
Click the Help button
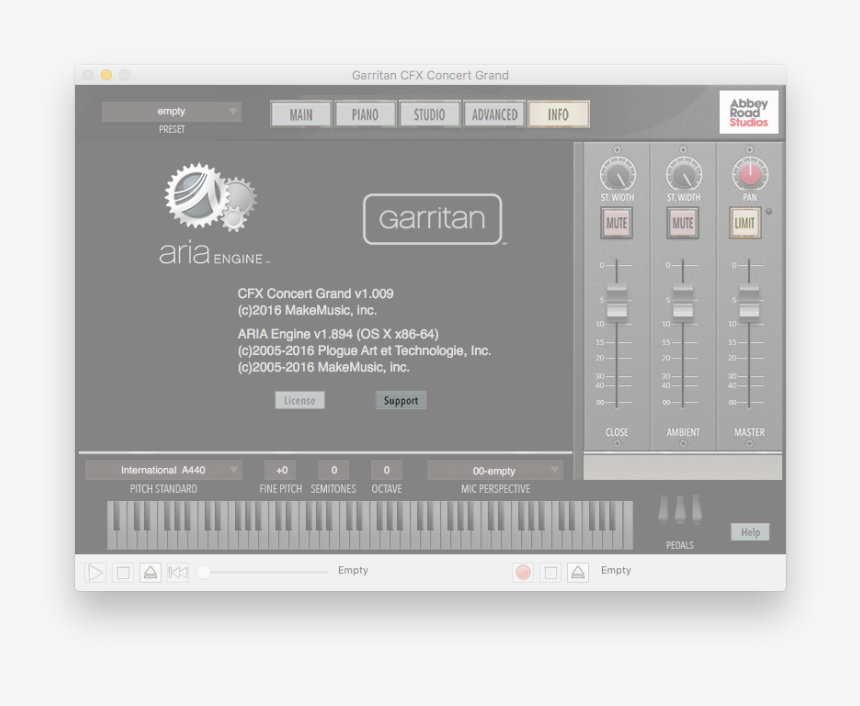tap(750, 532)
